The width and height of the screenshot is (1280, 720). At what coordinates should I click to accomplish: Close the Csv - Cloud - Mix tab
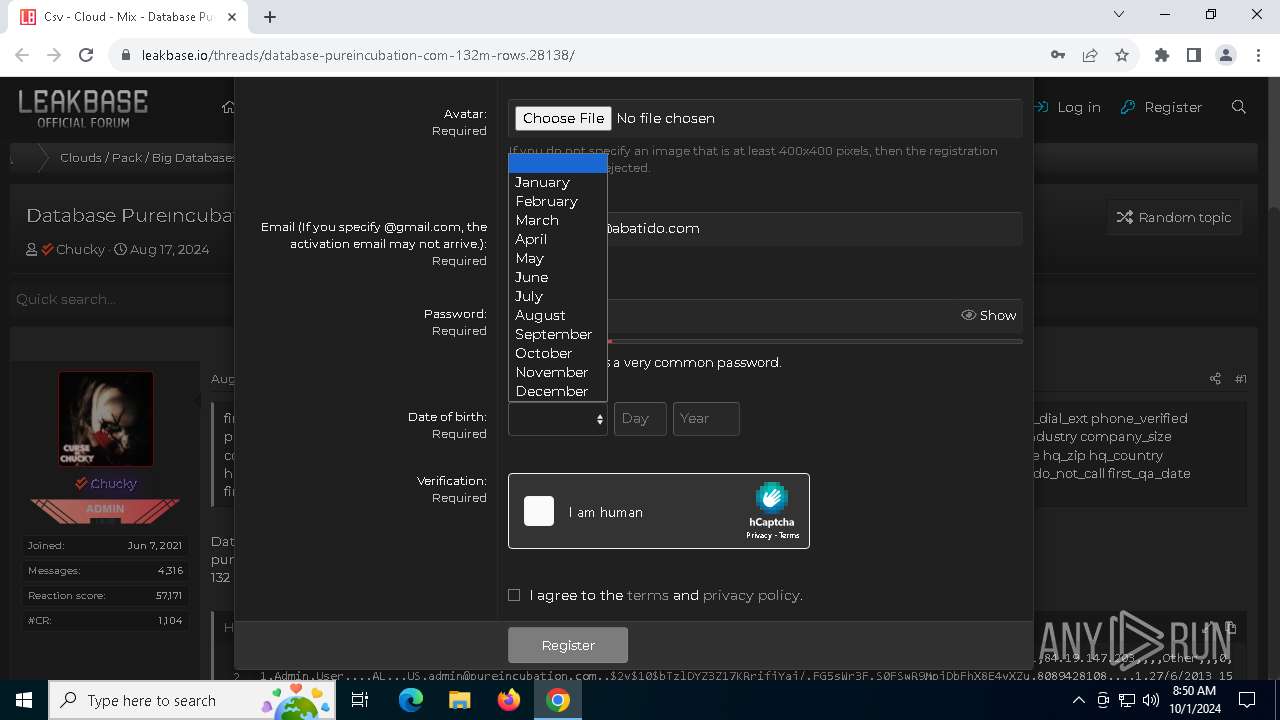click(234, 17)
